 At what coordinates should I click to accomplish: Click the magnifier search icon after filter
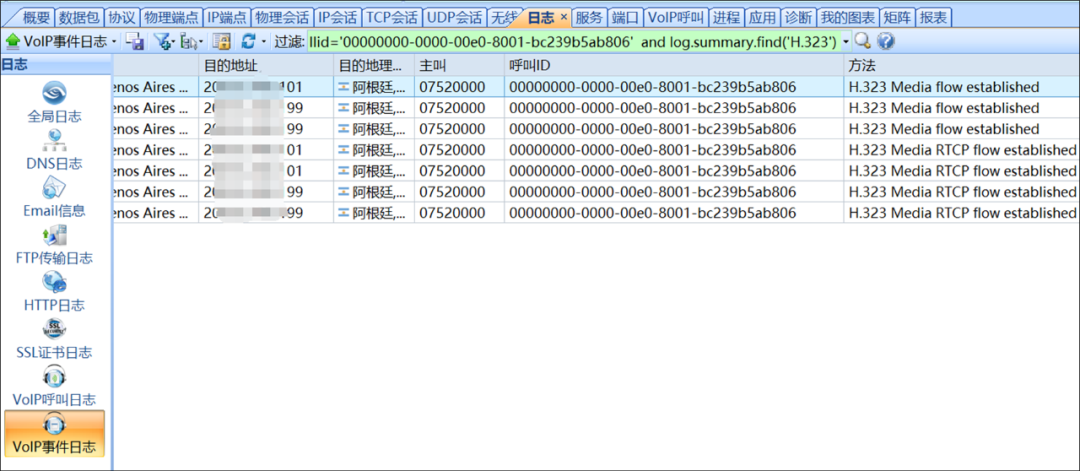pos(862,42)
